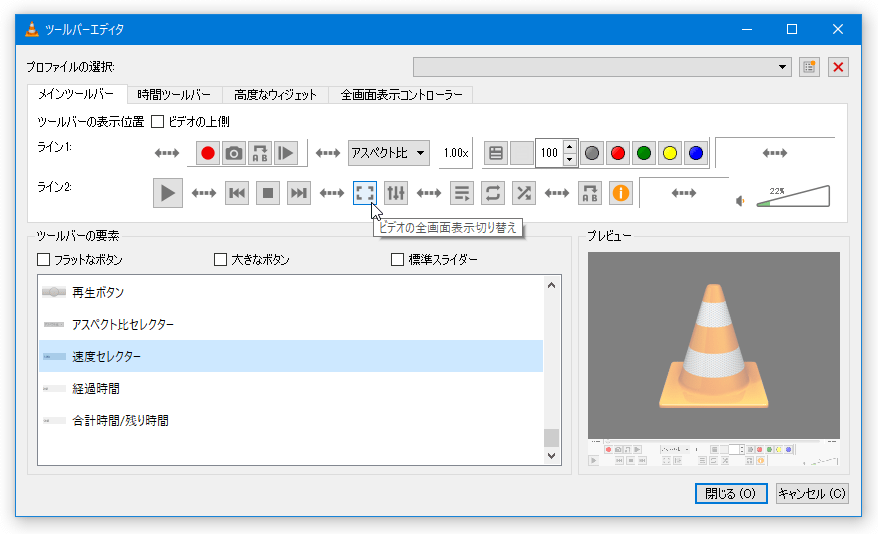878x534 pixels.
Task: Click the loop repeat icon
Action: point(493,193)
